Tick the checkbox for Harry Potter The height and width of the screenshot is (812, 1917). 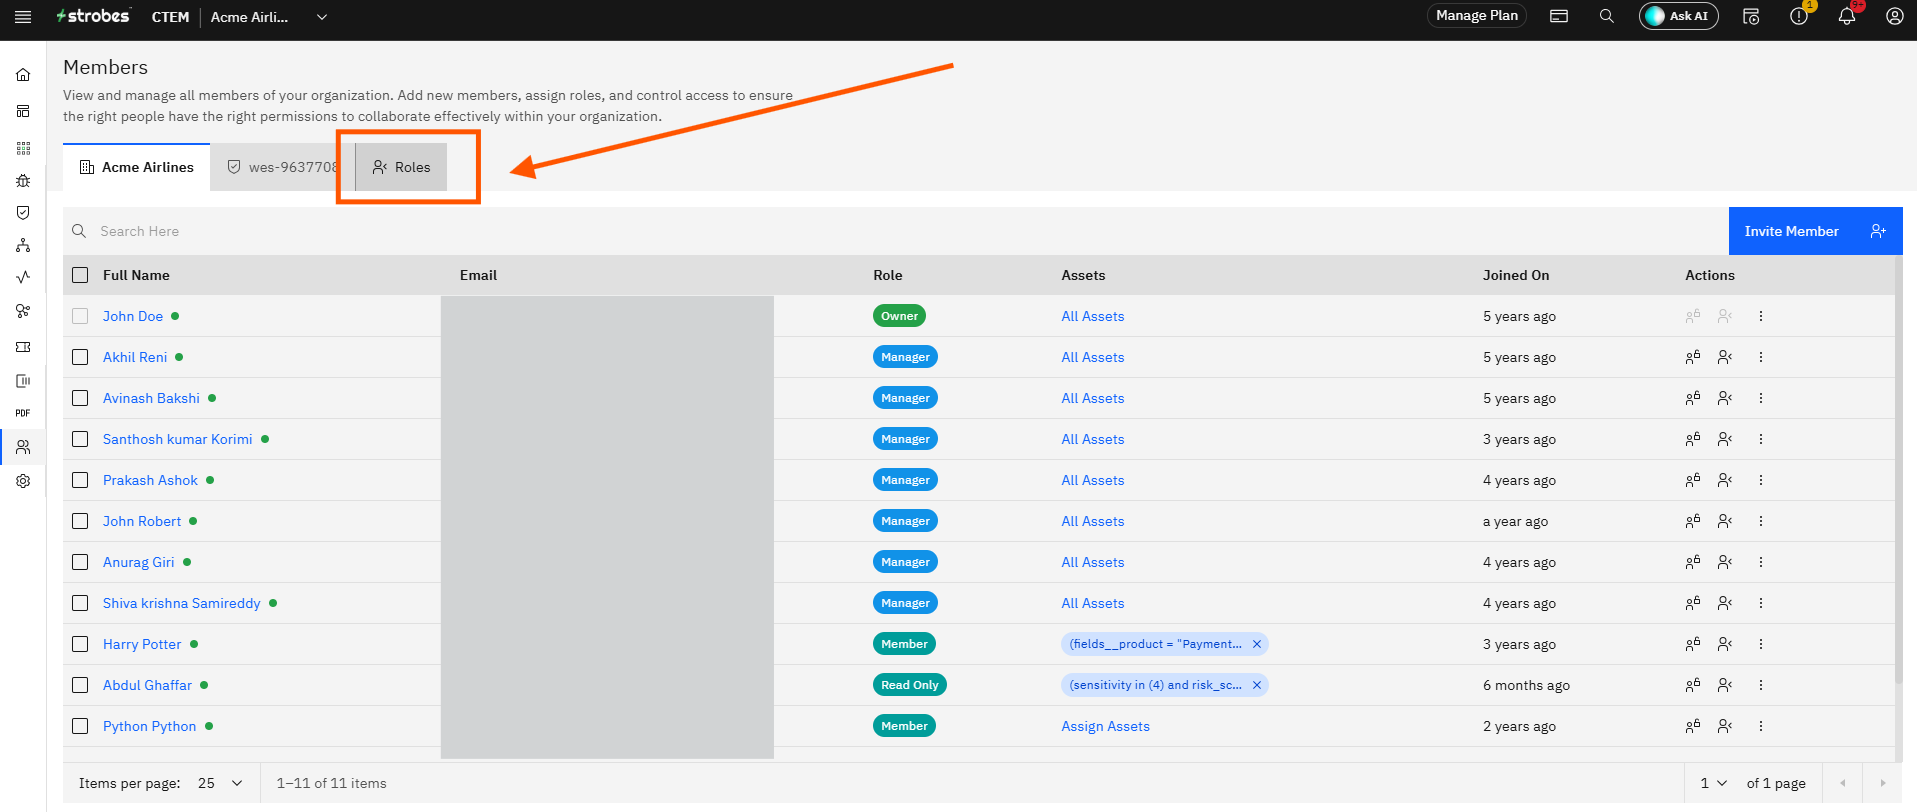80,644
